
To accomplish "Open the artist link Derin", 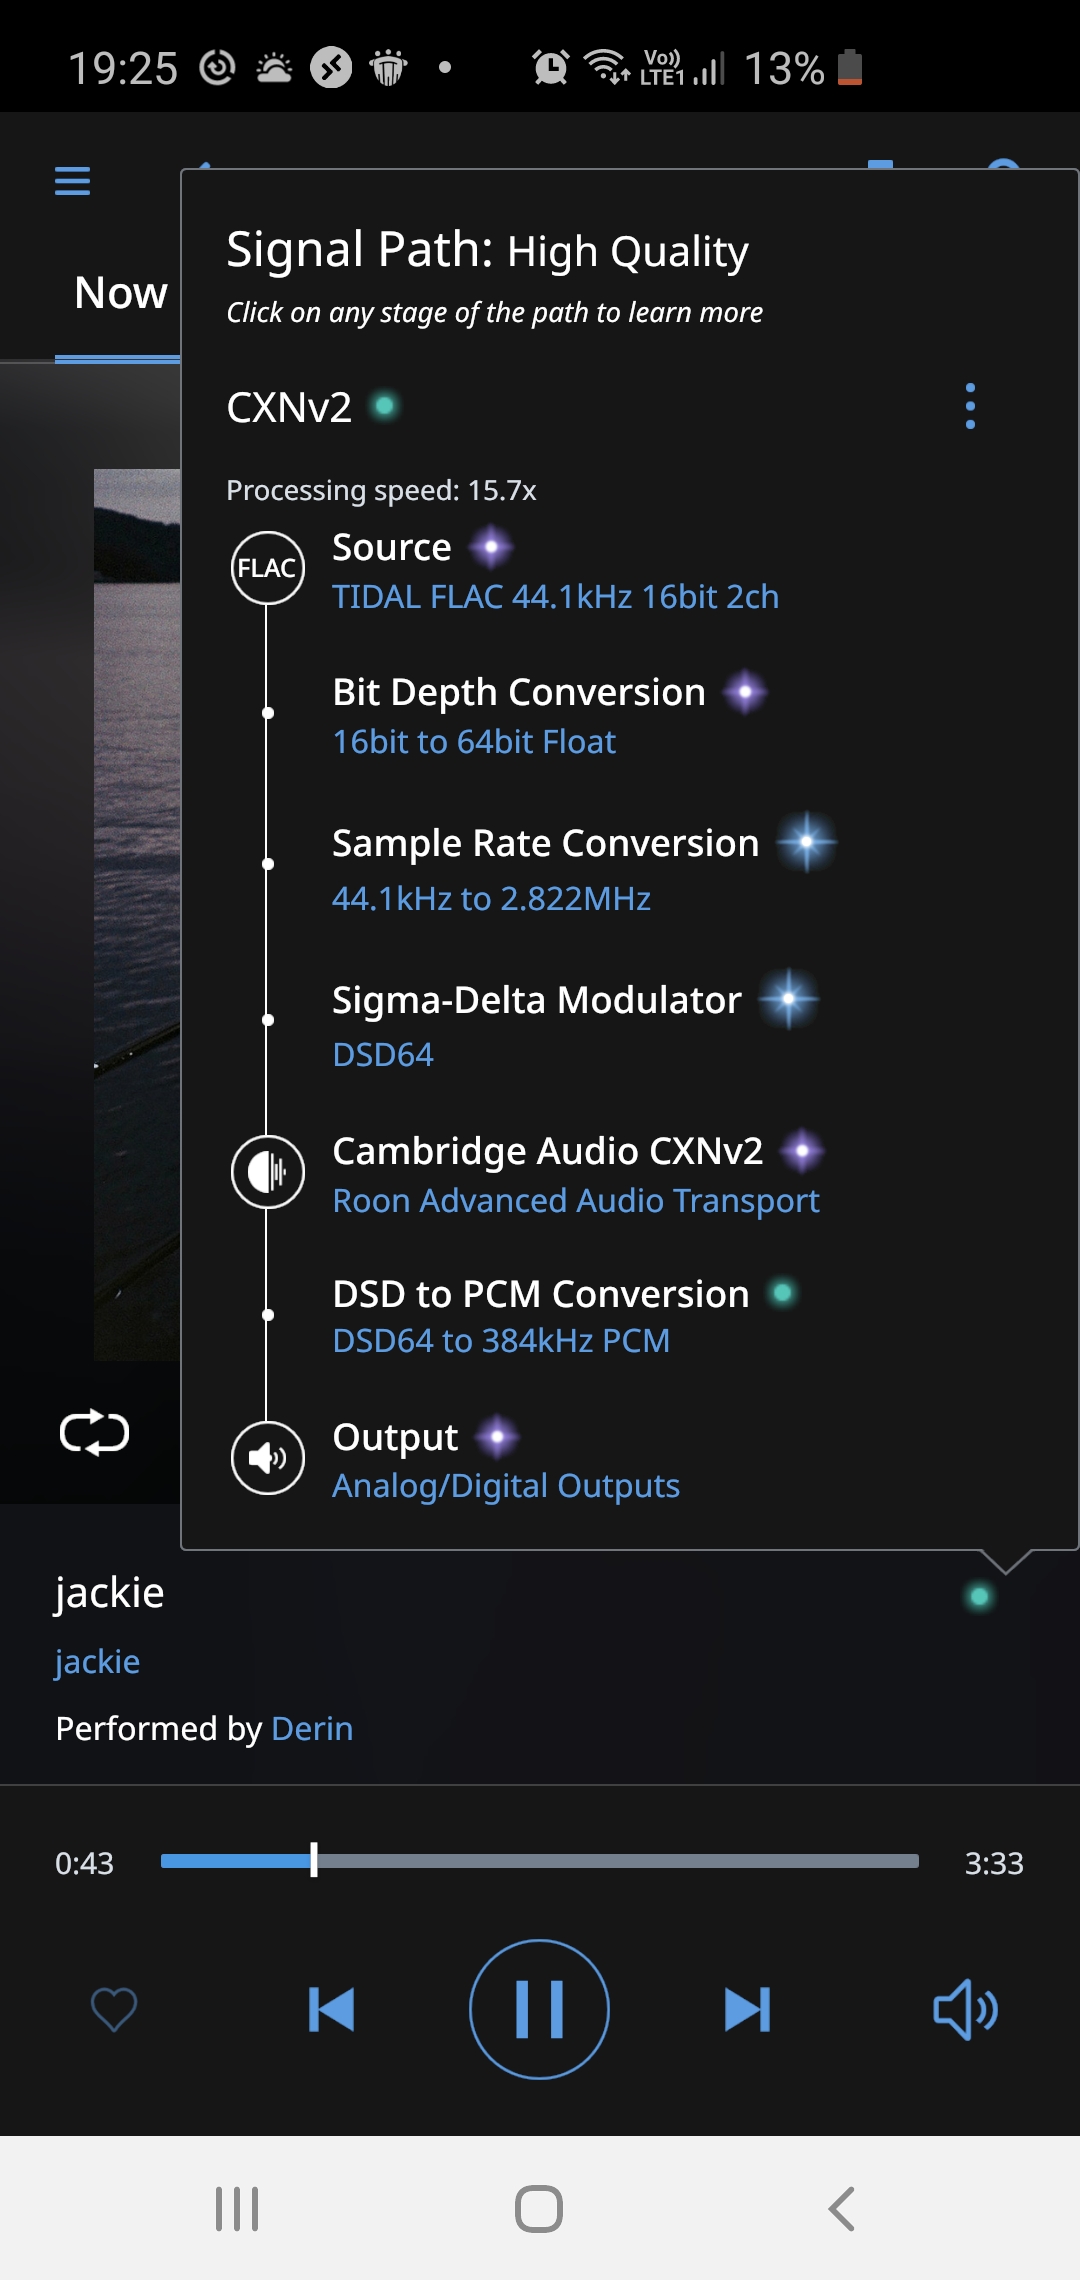I will coord(311,1728).
